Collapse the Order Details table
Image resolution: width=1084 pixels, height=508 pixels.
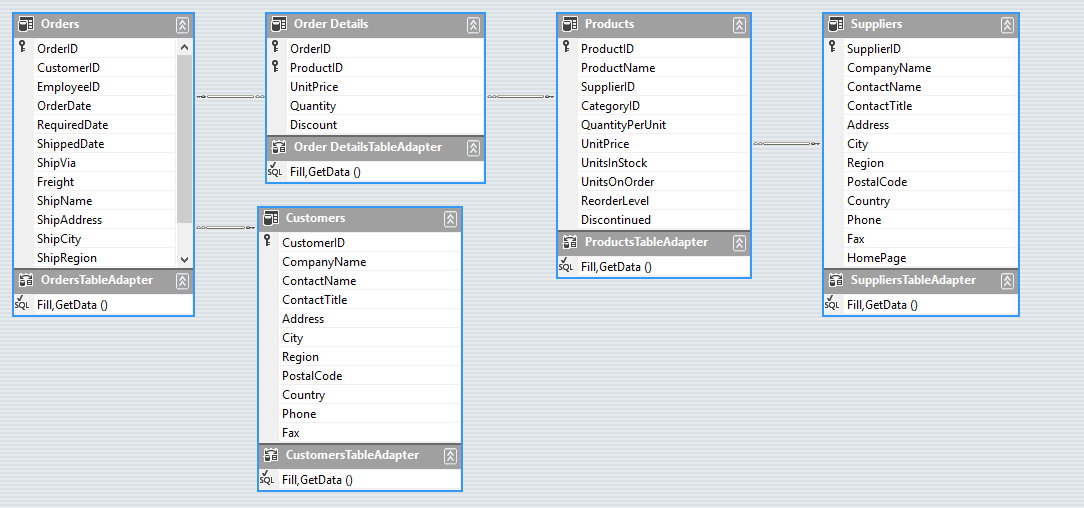tap(474, 25)
